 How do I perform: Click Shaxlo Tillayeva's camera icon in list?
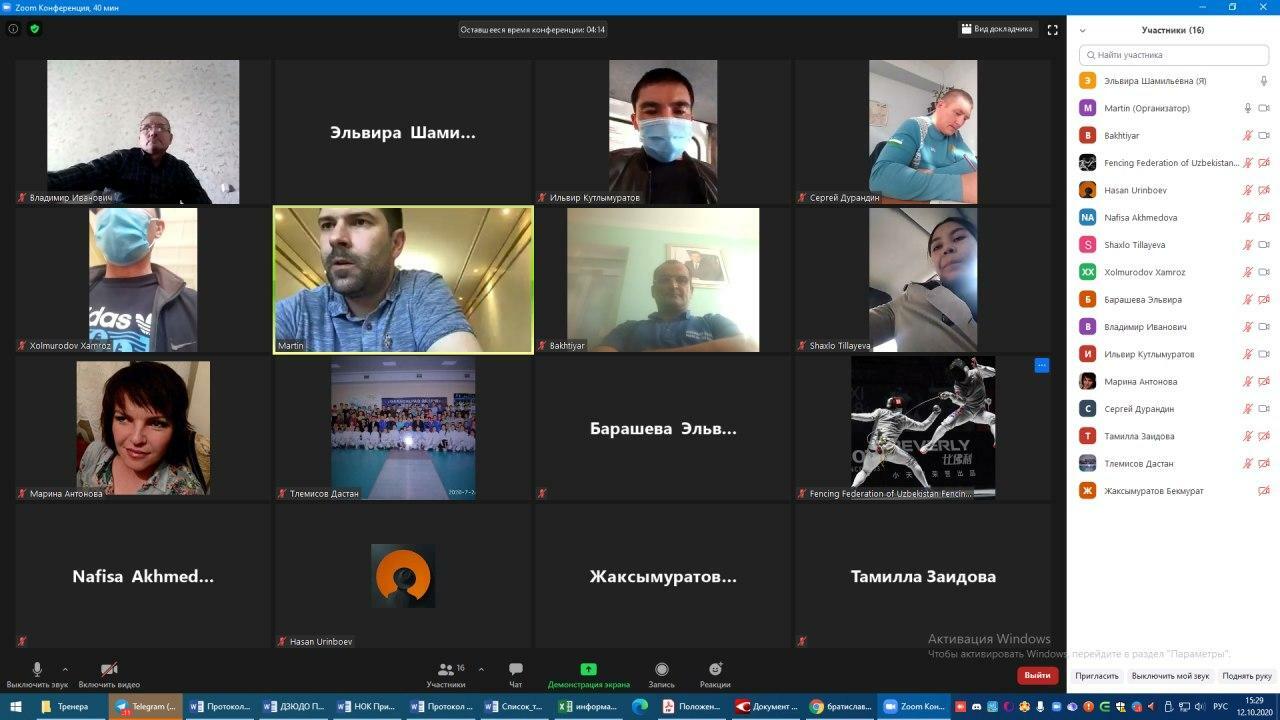click(1264, 245)
